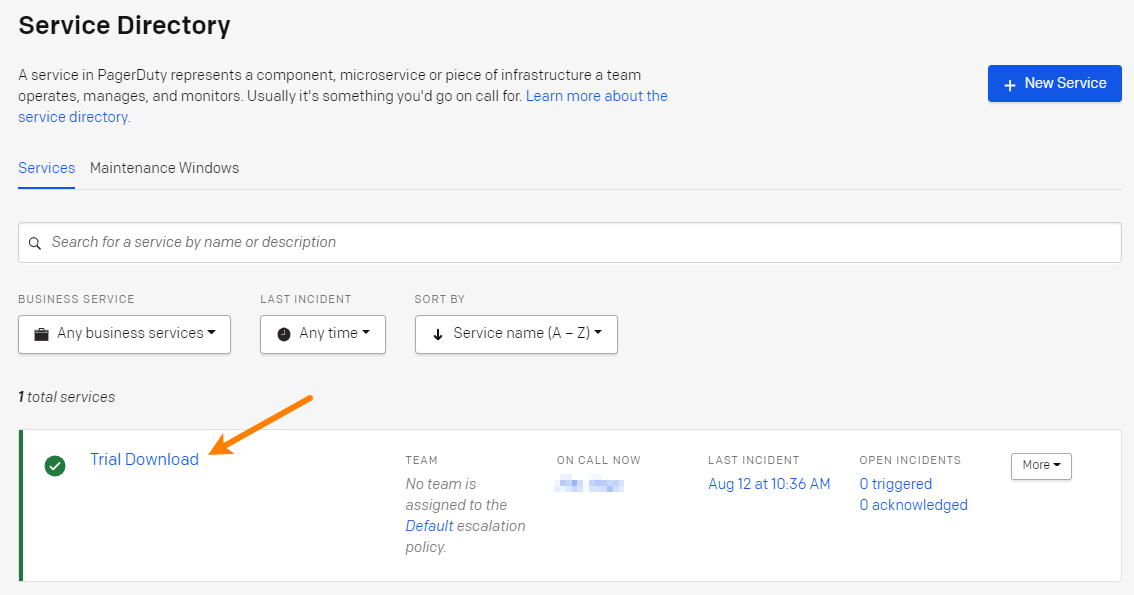Click the clock icon in Any time

[284, 334]
